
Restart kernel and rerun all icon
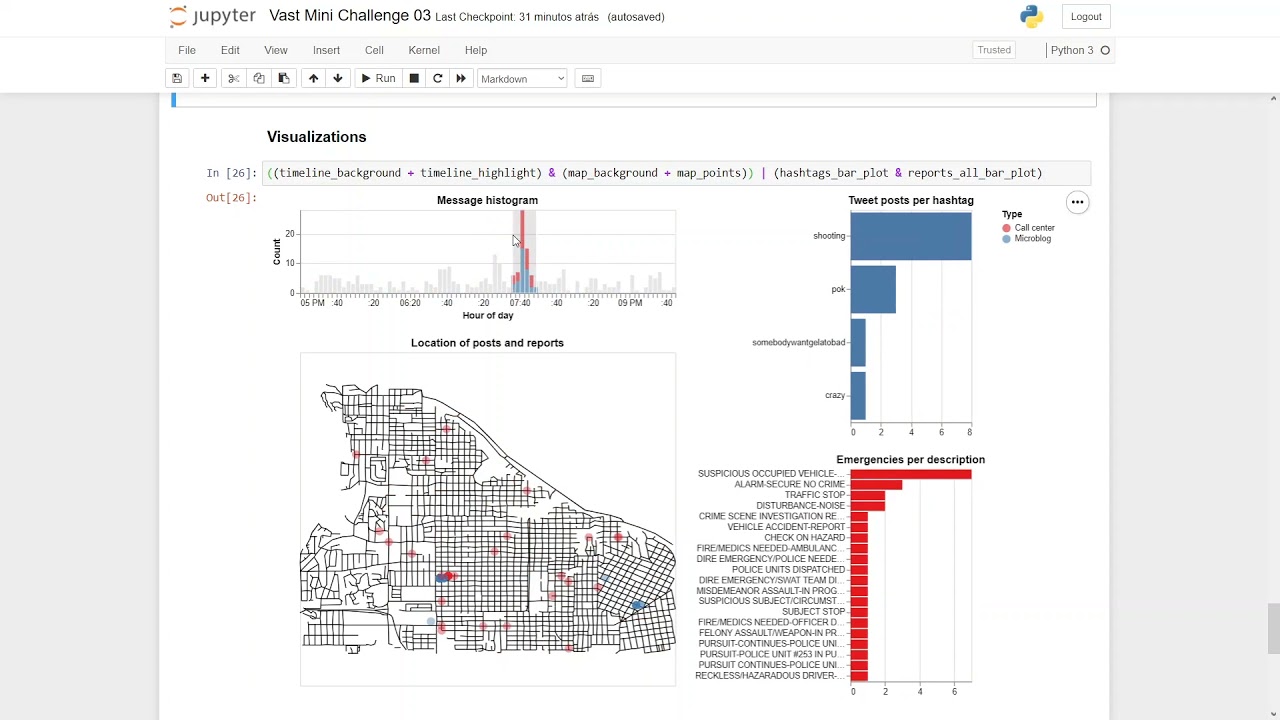coord(461,78)
